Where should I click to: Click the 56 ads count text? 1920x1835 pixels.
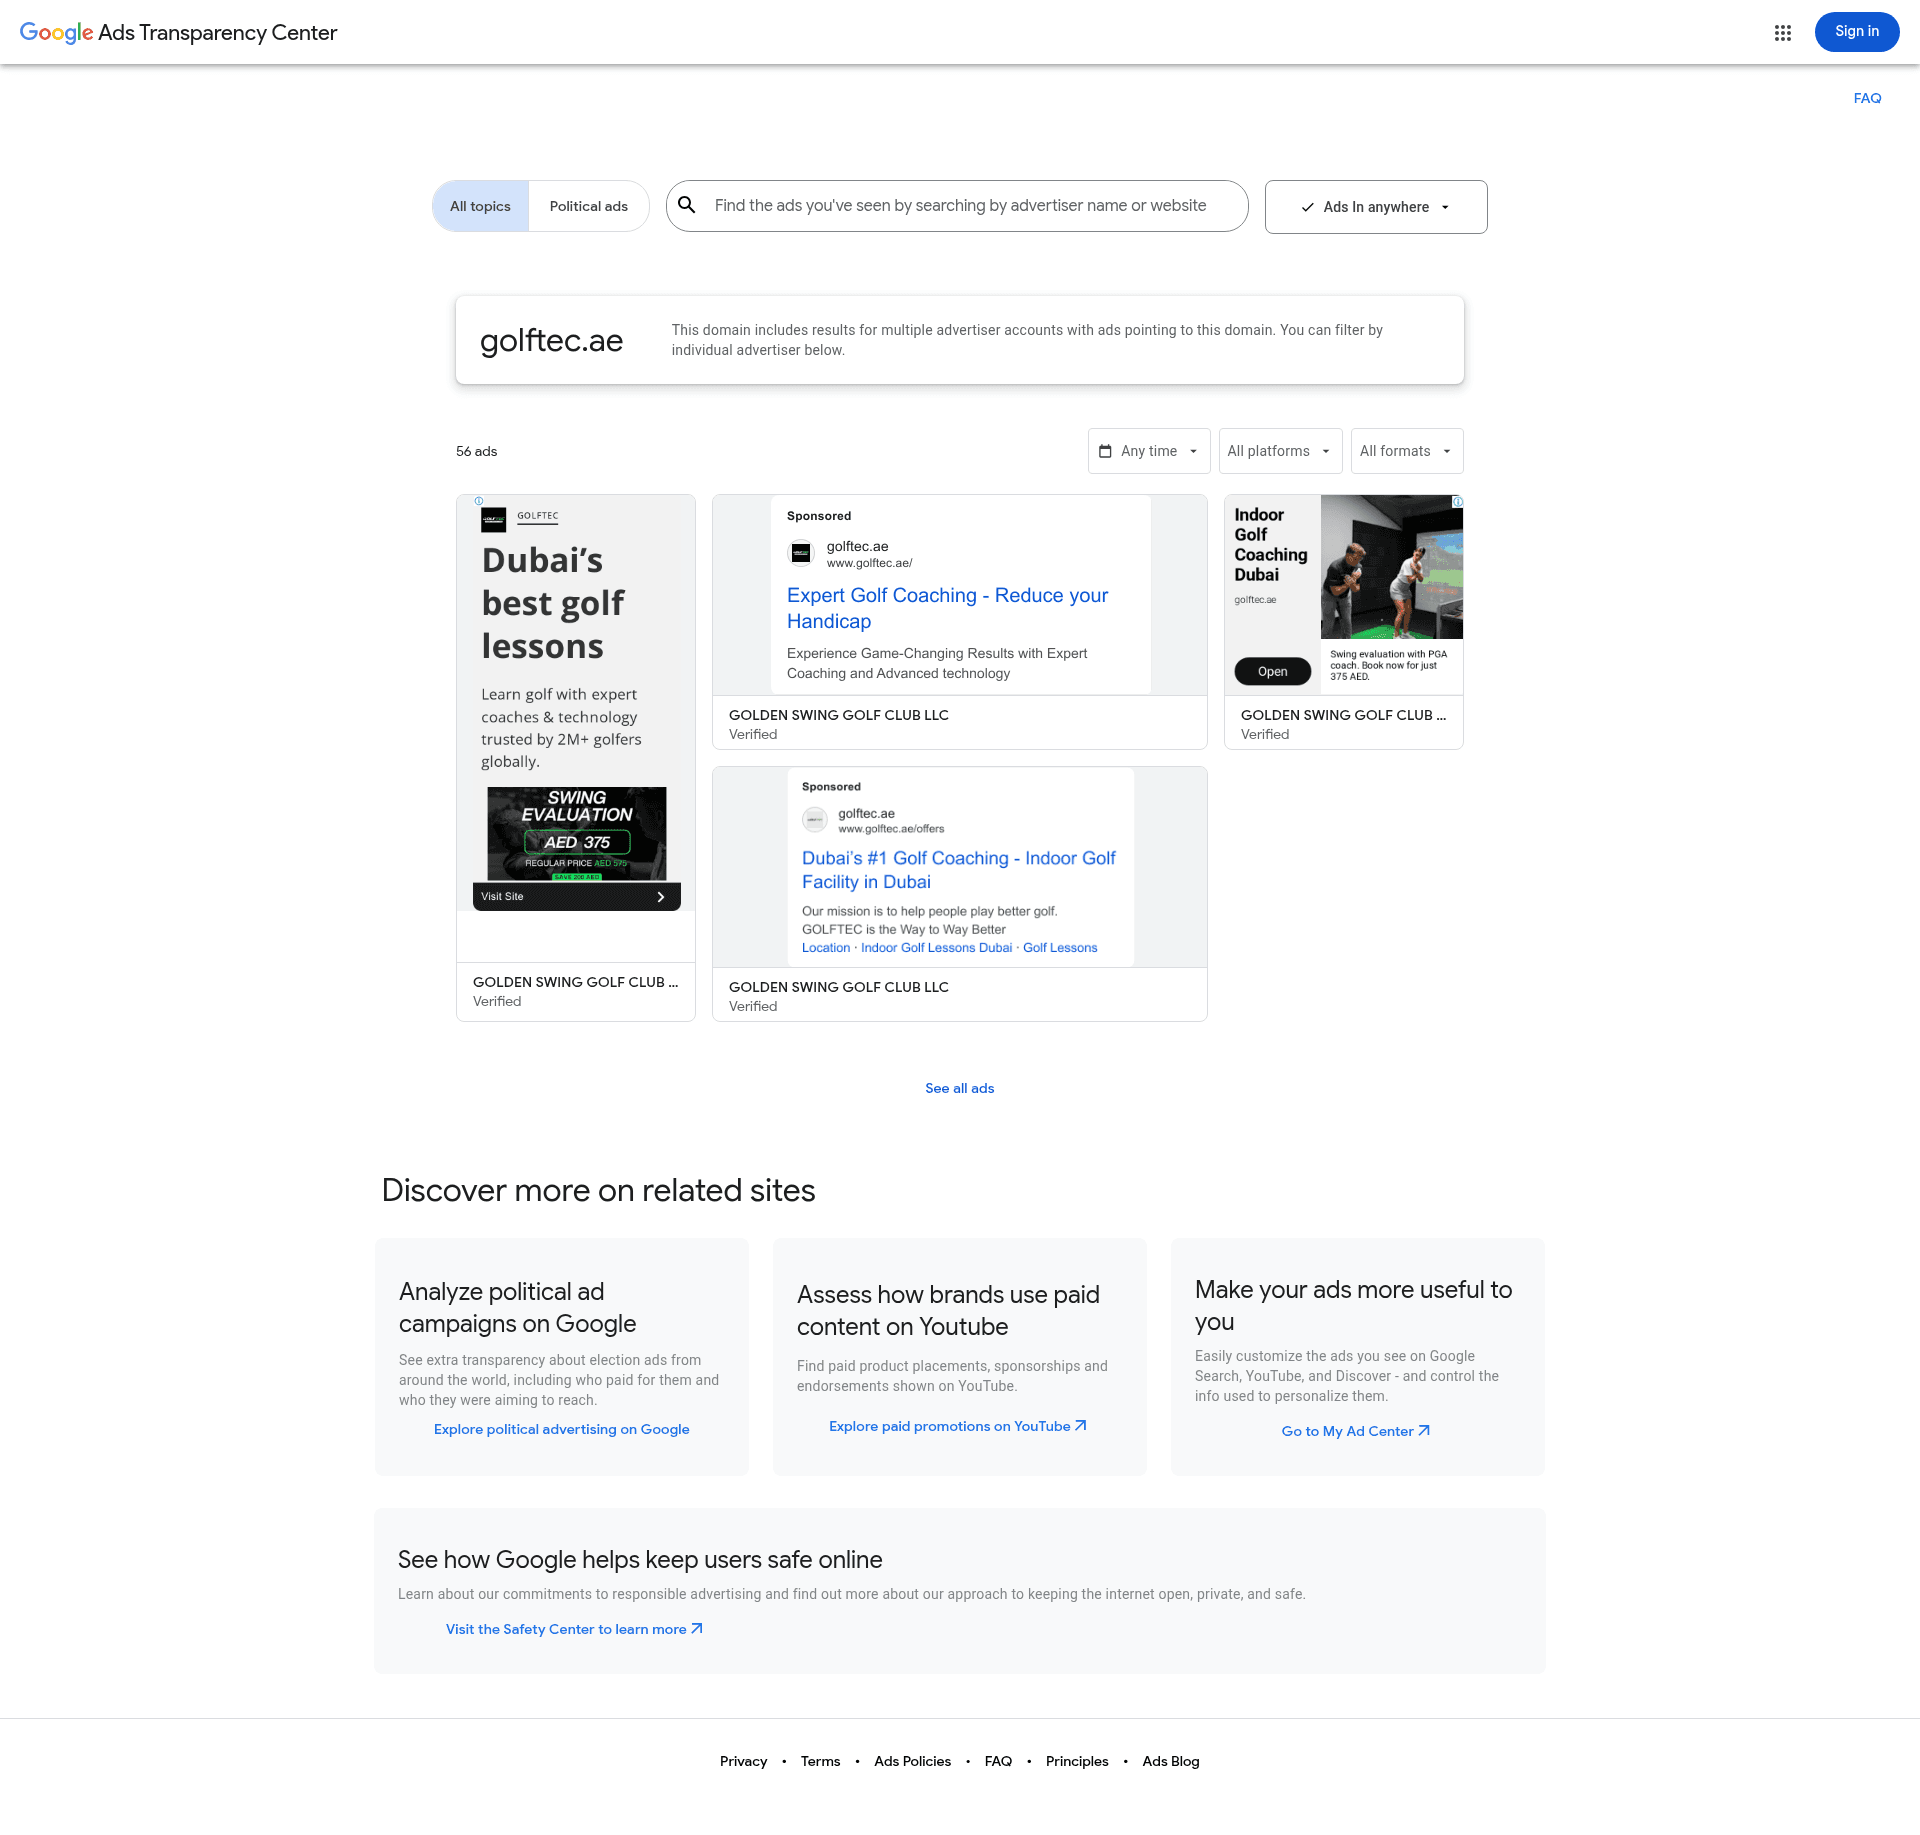click(x=477, y=451)
